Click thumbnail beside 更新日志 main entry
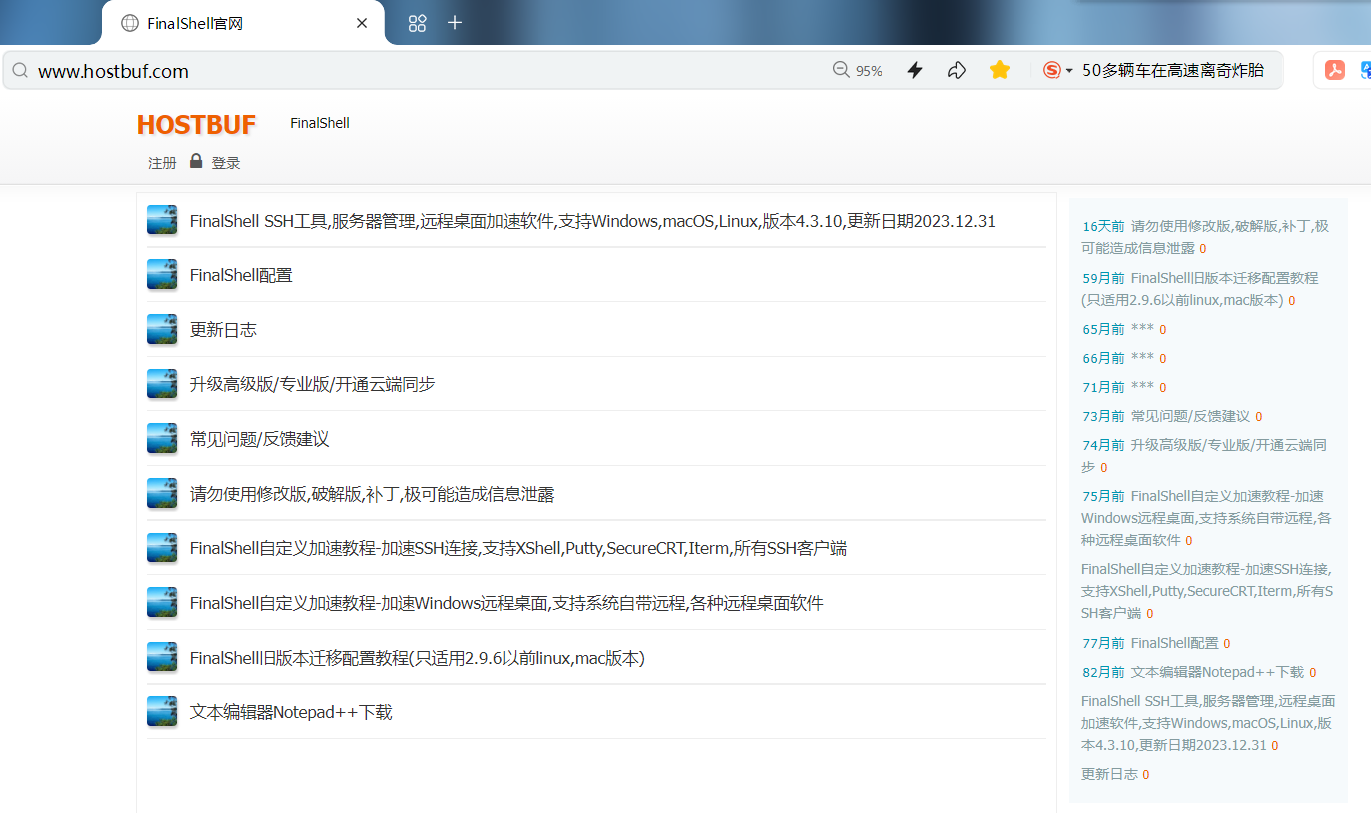Image resolution: width=1371 pixels, height=813 pixels. point(162,329)
